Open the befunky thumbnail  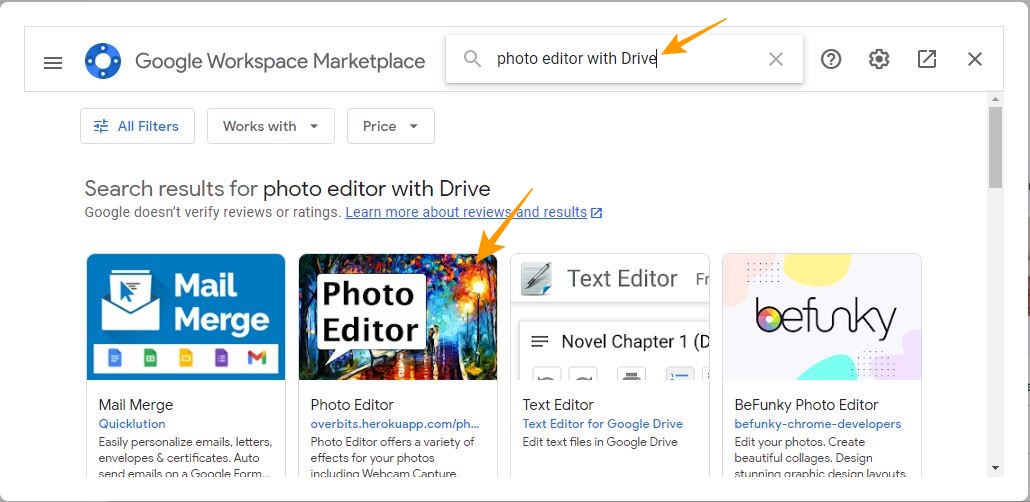click(x=822, y=317)
